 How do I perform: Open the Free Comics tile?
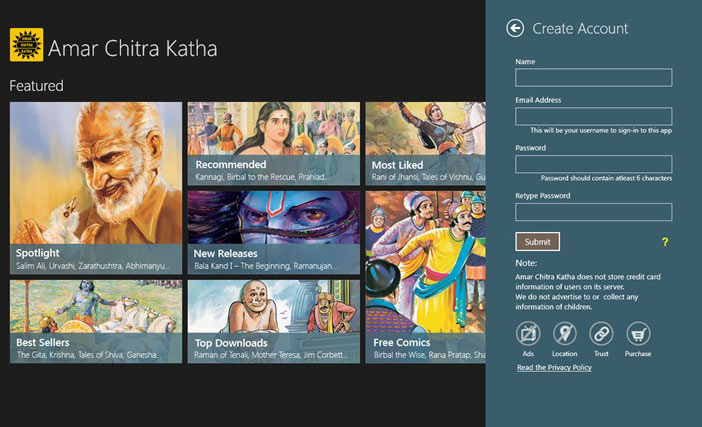425,277
